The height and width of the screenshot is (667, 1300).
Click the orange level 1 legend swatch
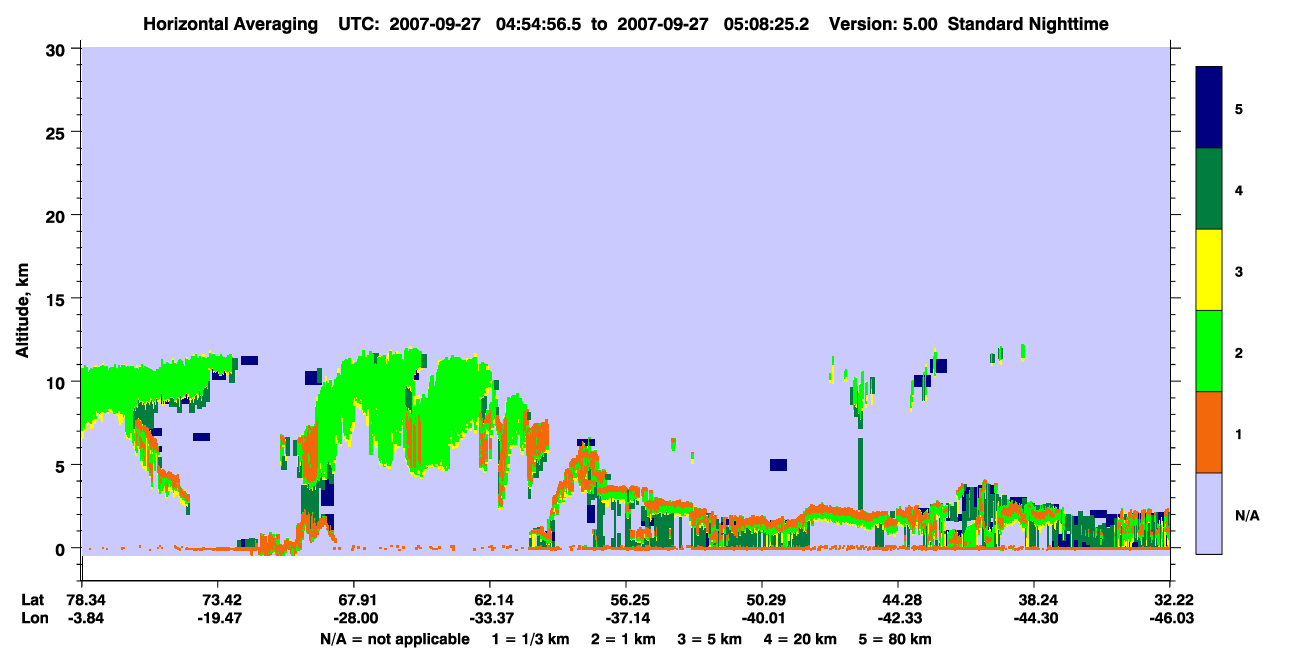tap(1209, 432)
